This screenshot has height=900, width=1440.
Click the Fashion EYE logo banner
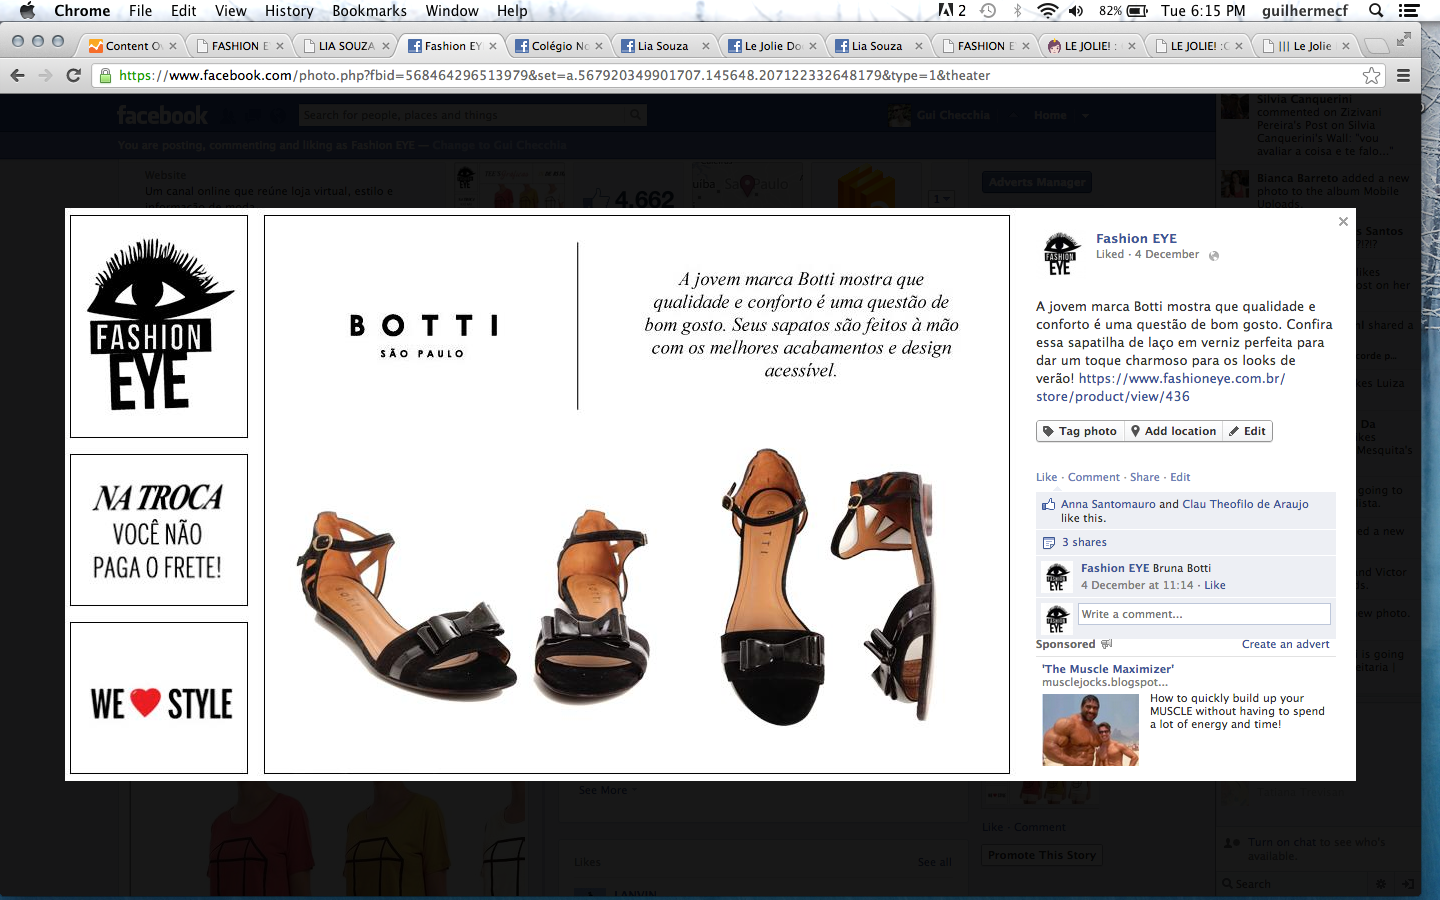pyautogui.click(x=159, y=326)
